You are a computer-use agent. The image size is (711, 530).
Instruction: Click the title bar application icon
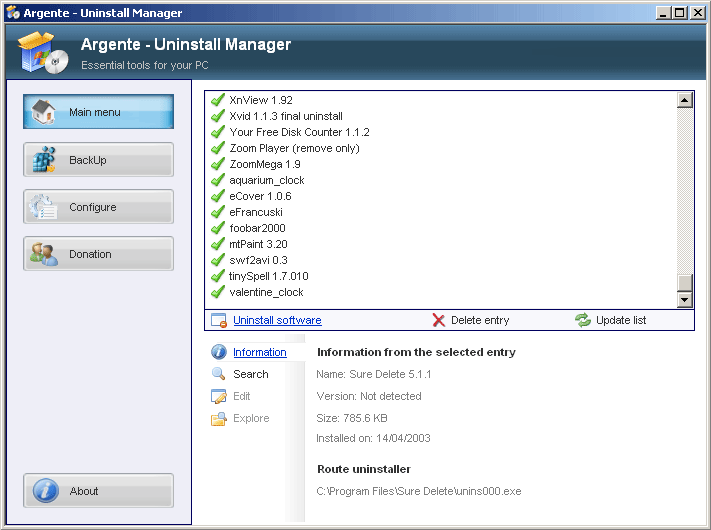tap(13, 13)
